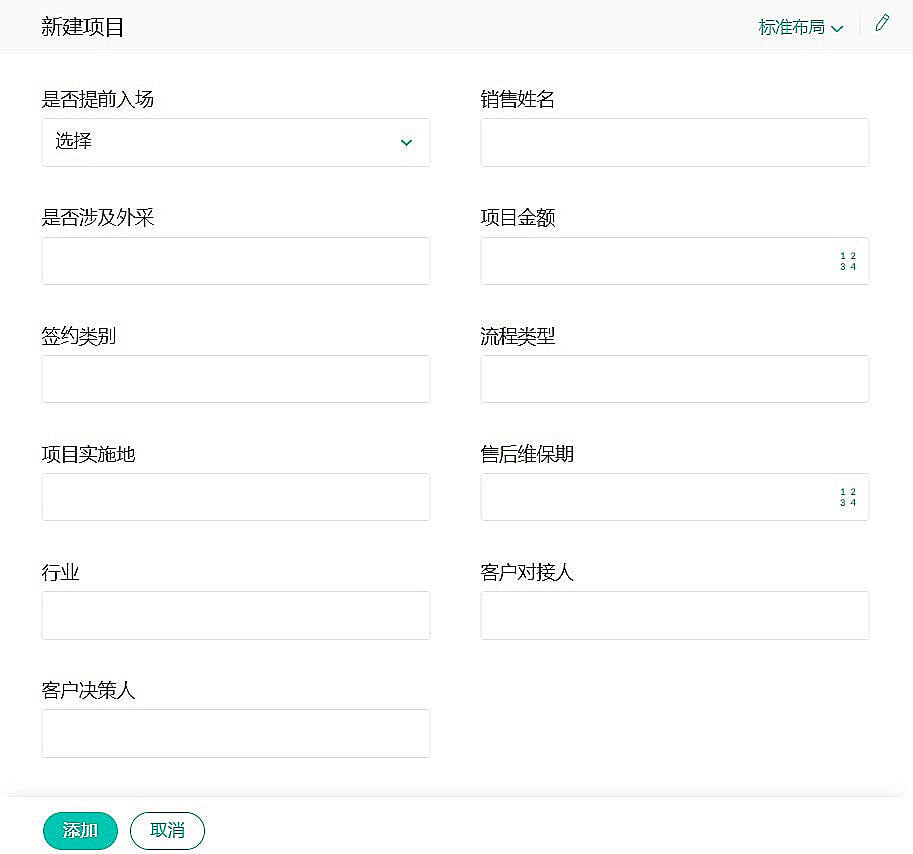Screen dimensions: 913x854
Task: Click the 是否提前入场 field label
Action: coord(97,99)
